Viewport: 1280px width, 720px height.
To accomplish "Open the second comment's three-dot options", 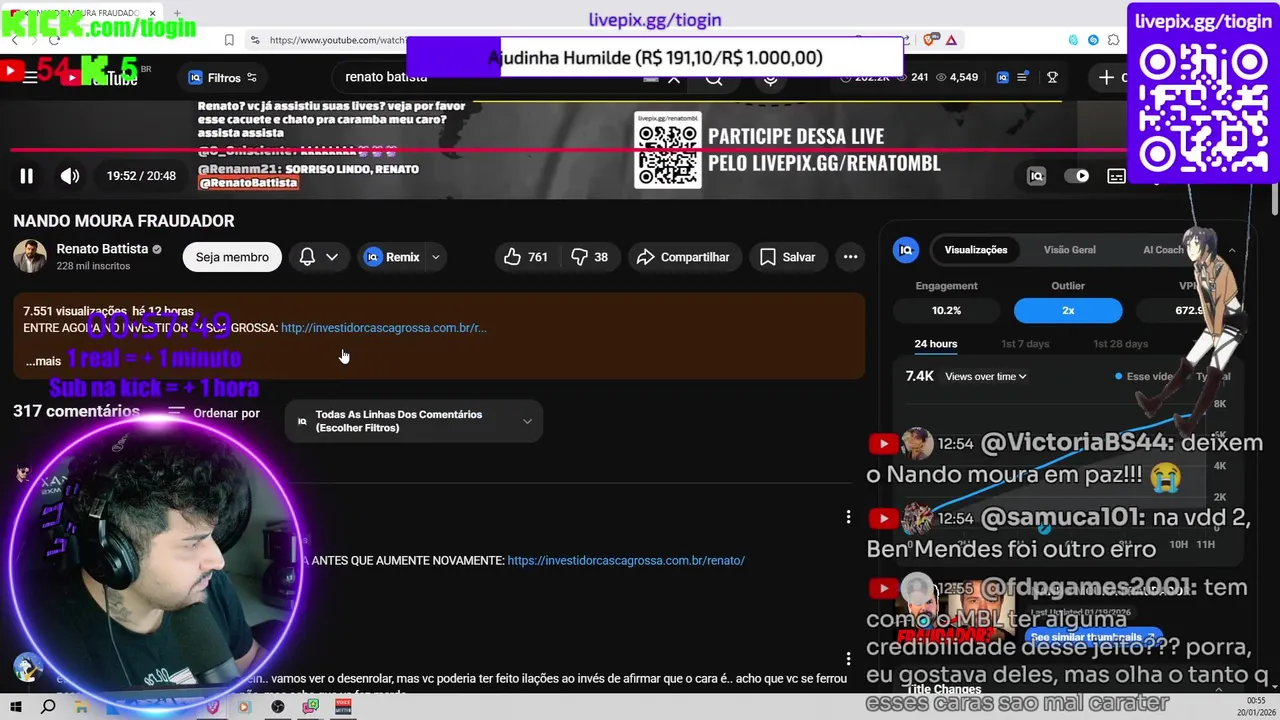I will click(x=848, y=659).
